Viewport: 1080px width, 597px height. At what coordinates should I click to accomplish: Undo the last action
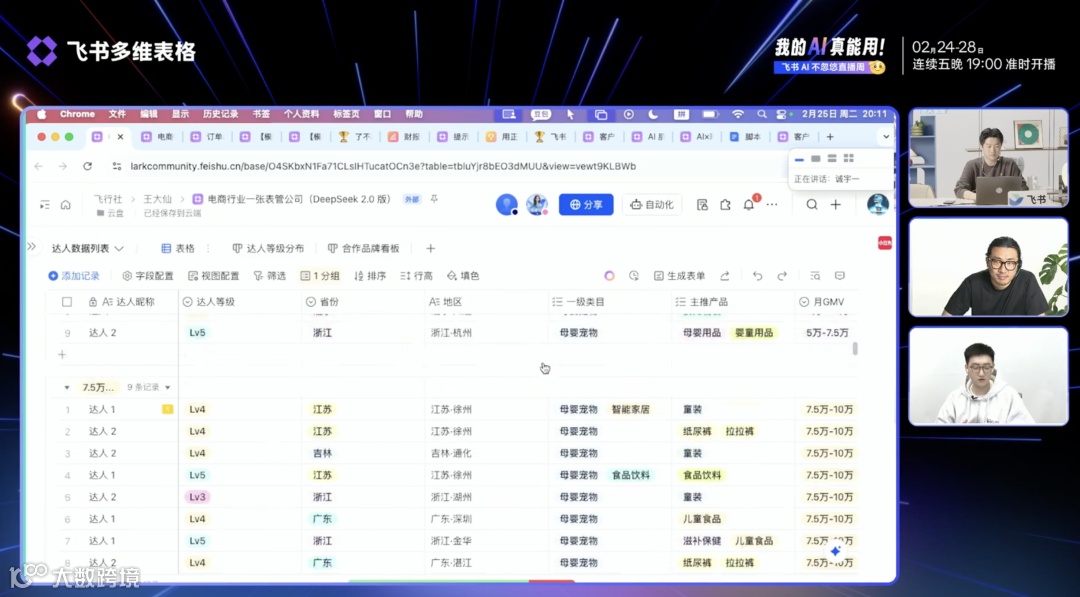coord(758,275)
